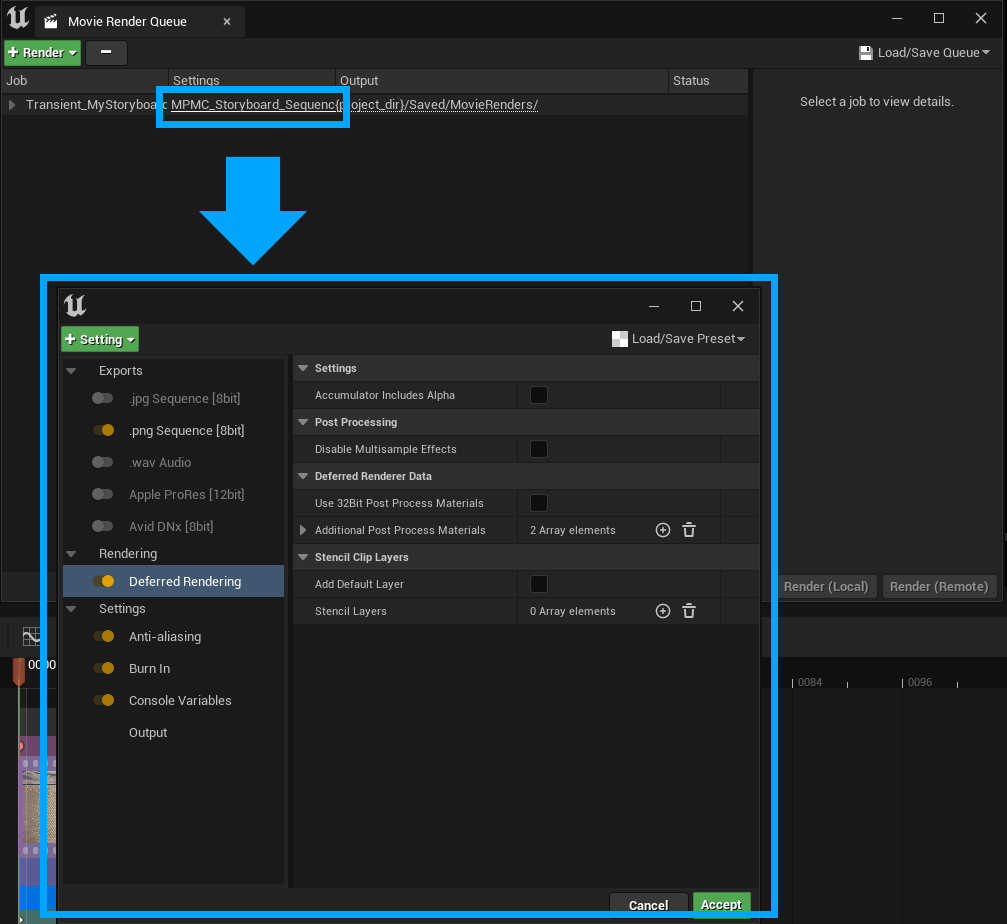
Task: Open the MPMC_Storyboard_Sequence settings link
Action: tap(253, 104)
